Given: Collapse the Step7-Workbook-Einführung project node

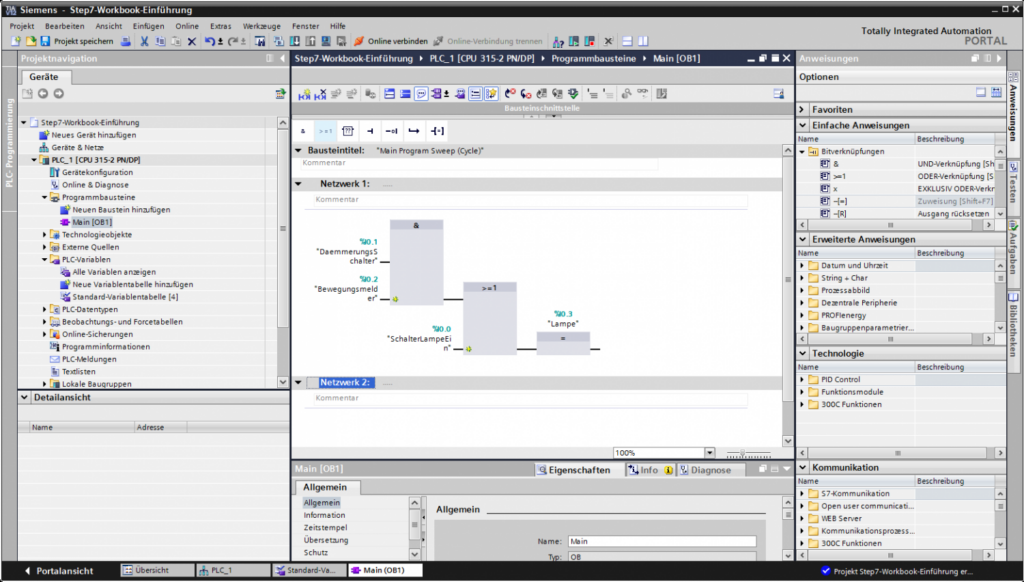Looking at the screenshot, I should [x=24, y=122].
